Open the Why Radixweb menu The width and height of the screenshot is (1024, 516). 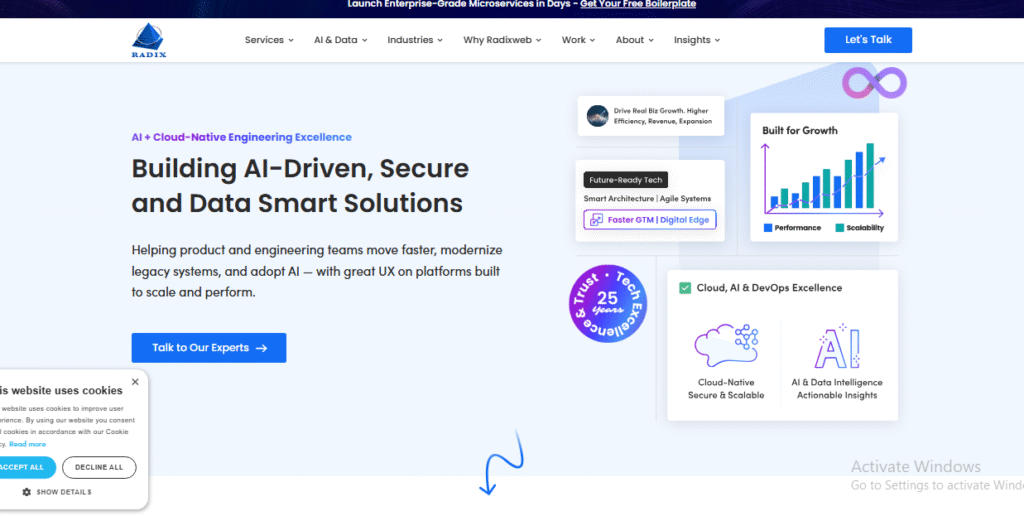pos(502,40)
